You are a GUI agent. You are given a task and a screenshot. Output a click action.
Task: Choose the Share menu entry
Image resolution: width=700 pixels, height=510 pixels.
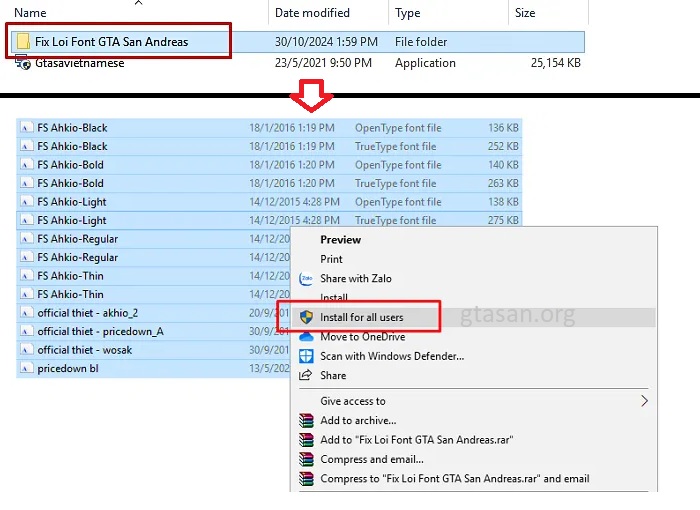pos(333,376)
